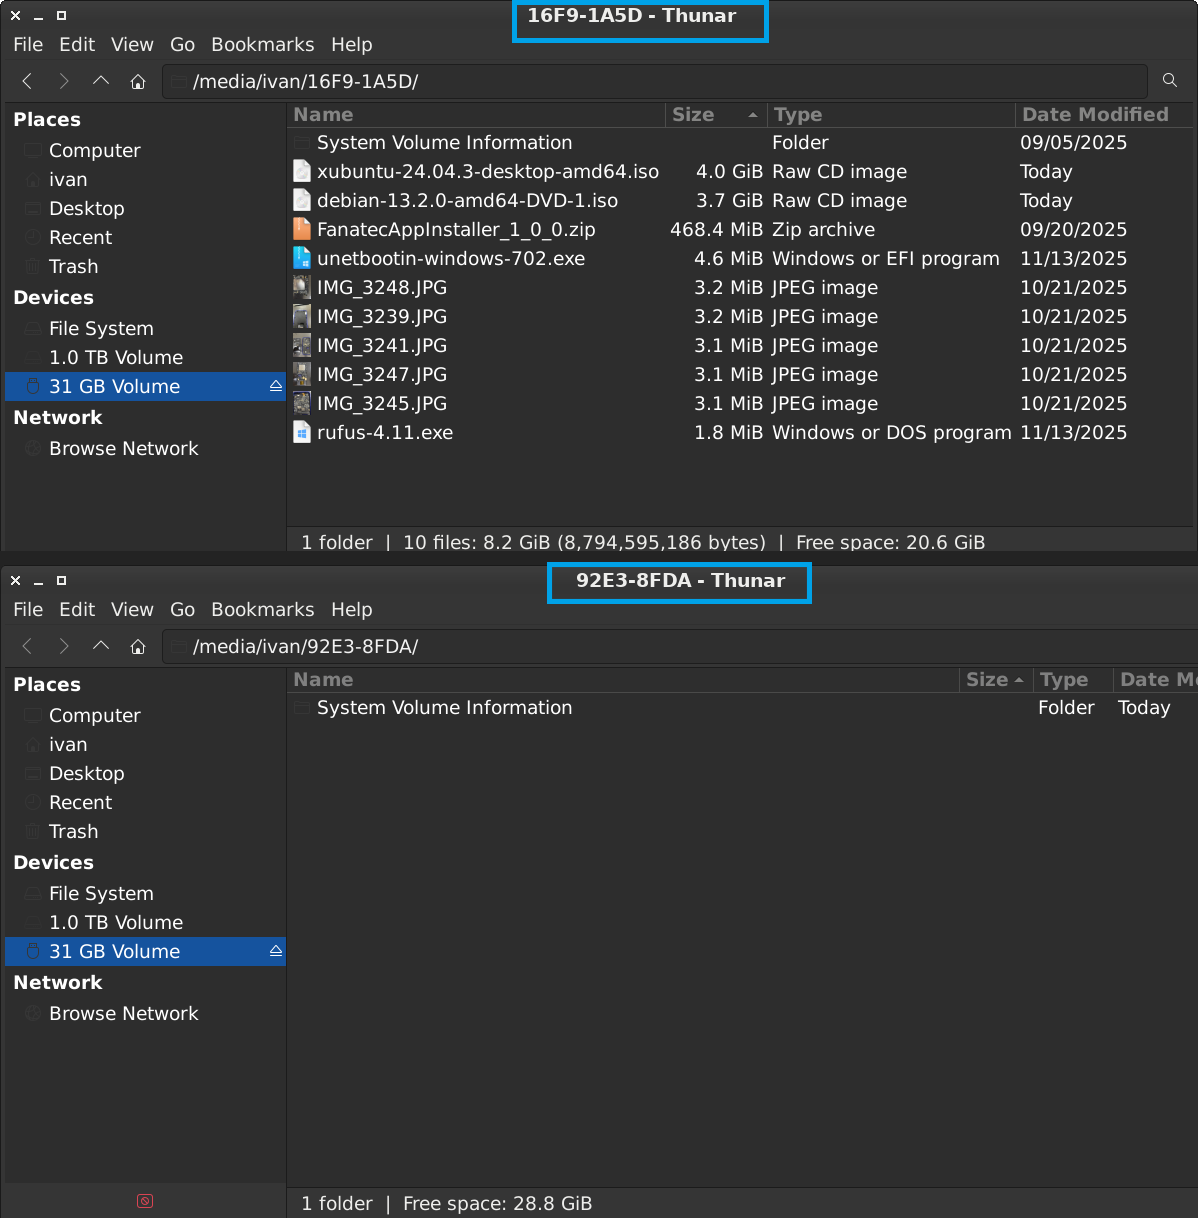
Task: Open Go menu in 92E3-8FDA window
Action: tap(182, 609)
